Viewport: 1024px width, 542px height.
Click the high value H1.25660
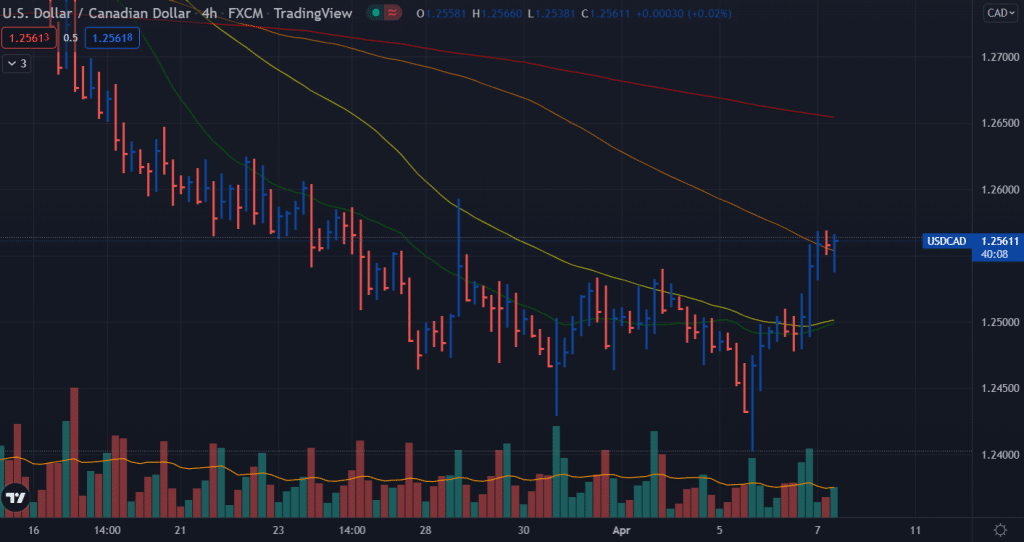click(x=498, y=13)
